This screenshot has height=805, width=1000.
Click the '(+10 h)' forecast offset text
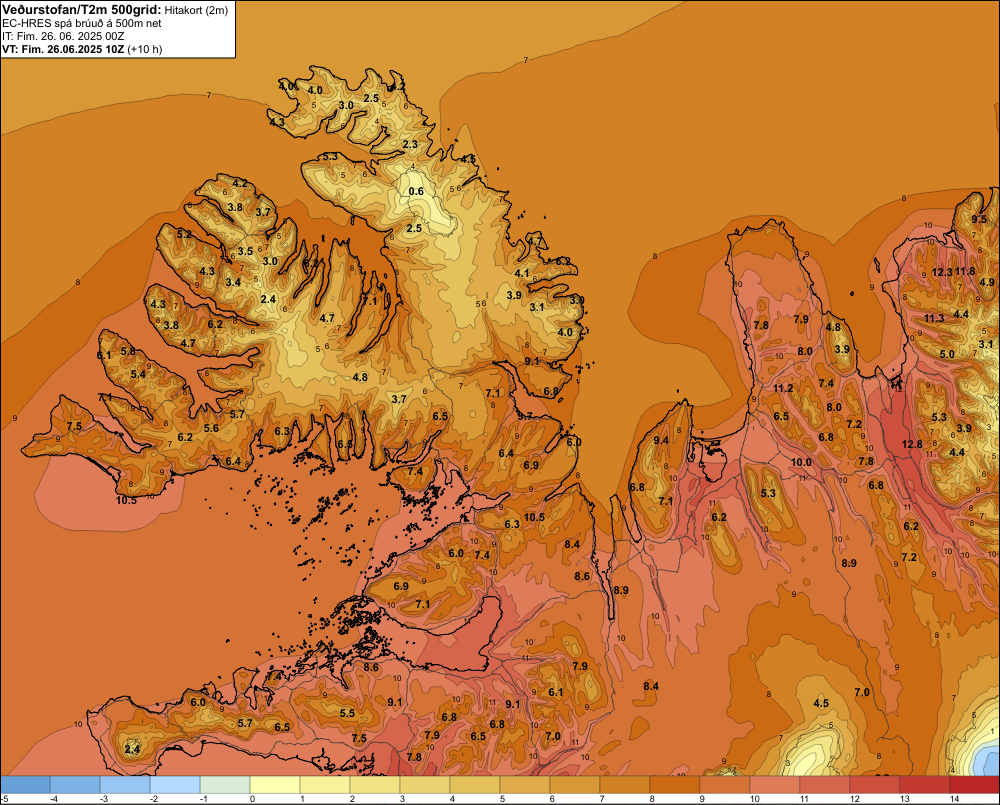145,49
